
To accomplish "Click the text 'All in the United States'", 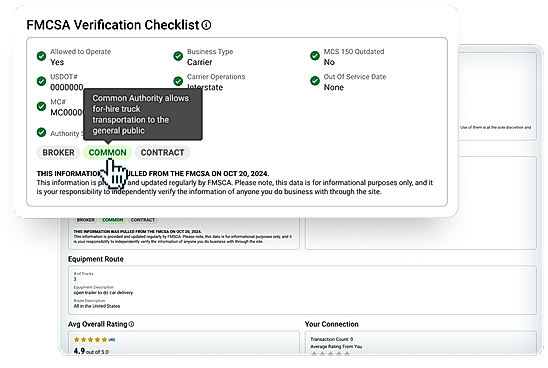I will pyautogui.click(x=97, y=306).
